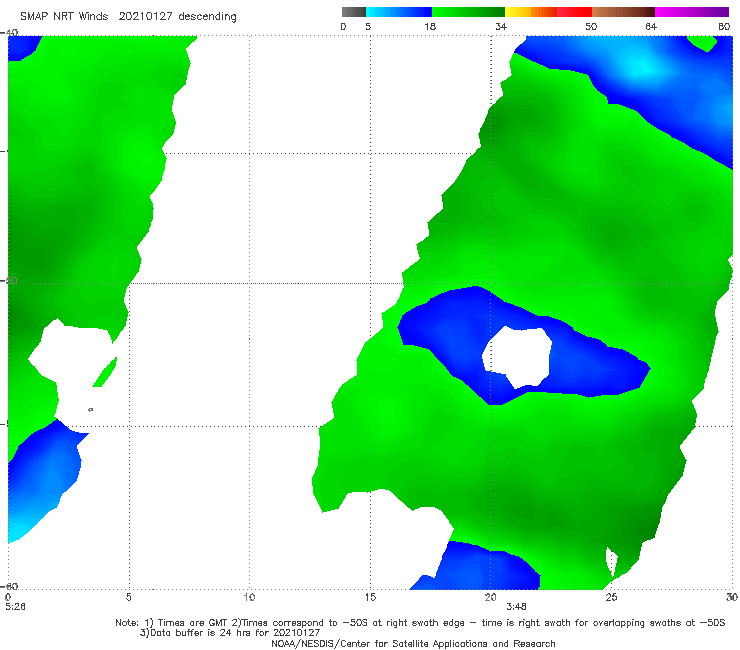Click the longitude axis label "25"
The height and width of the screenshot is (650, 740).
click(x=611, y=597)
